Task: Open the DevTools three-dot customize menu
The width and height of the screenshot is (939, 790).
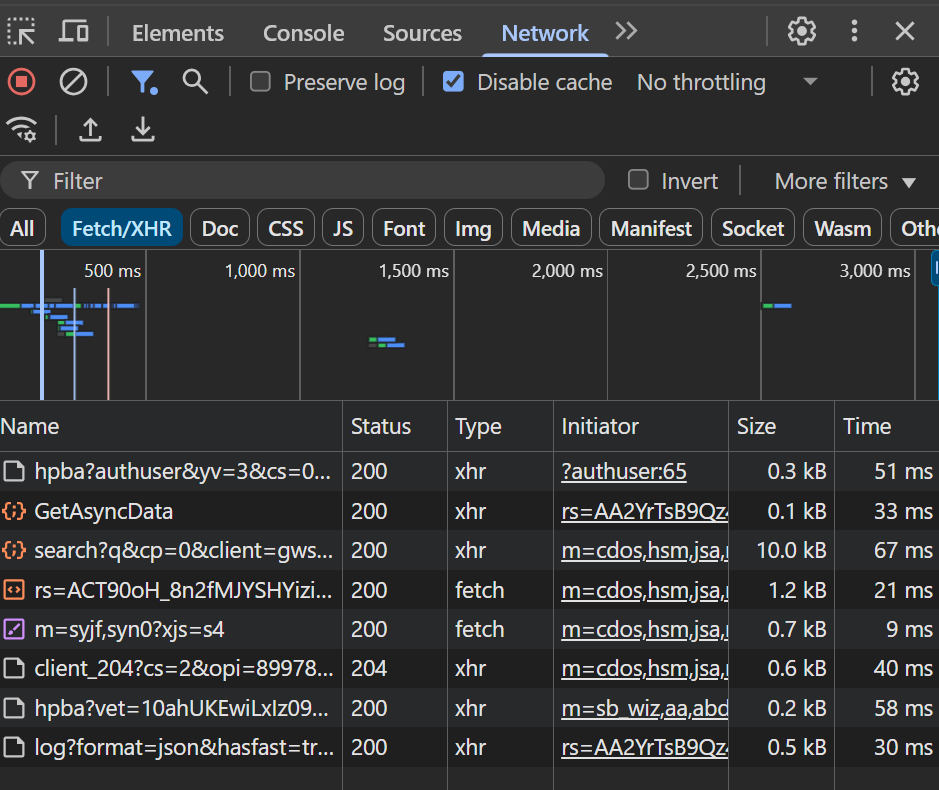Action: [854, 31]
